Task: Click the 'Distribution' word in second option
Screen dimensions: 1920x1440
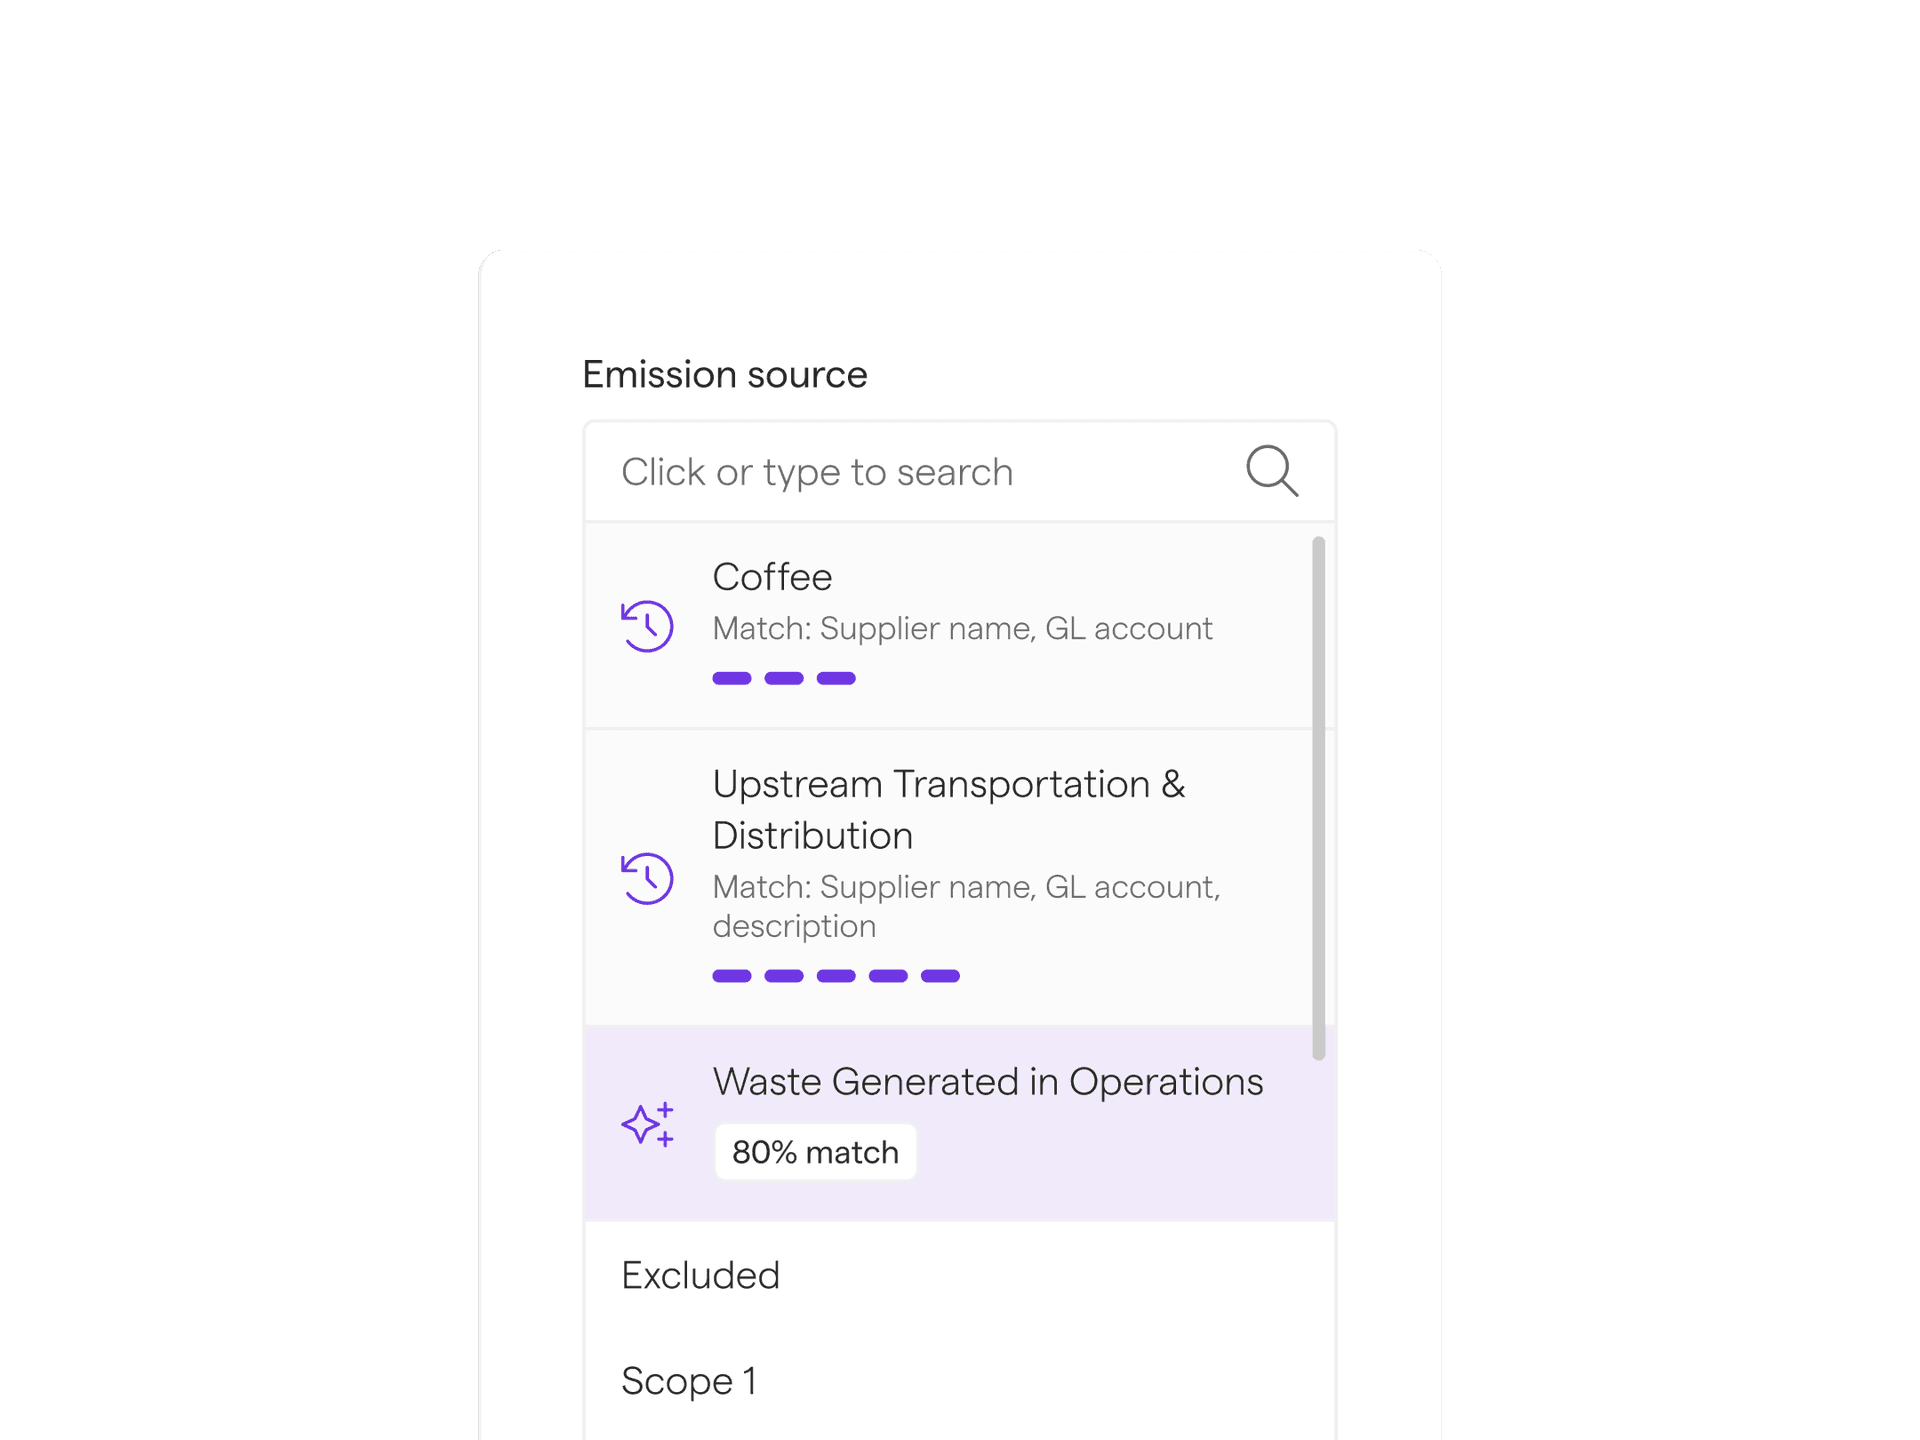Action: click(813, 836)
